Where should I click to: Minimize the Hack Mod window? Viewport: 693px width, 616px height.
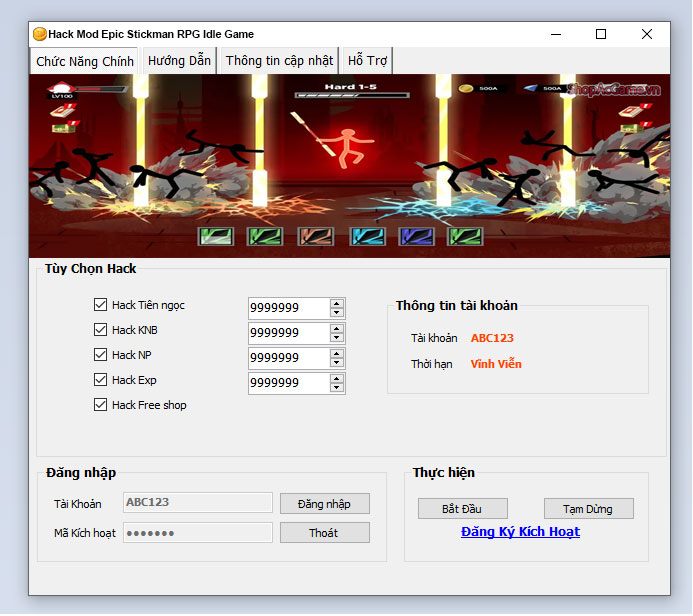556,34
